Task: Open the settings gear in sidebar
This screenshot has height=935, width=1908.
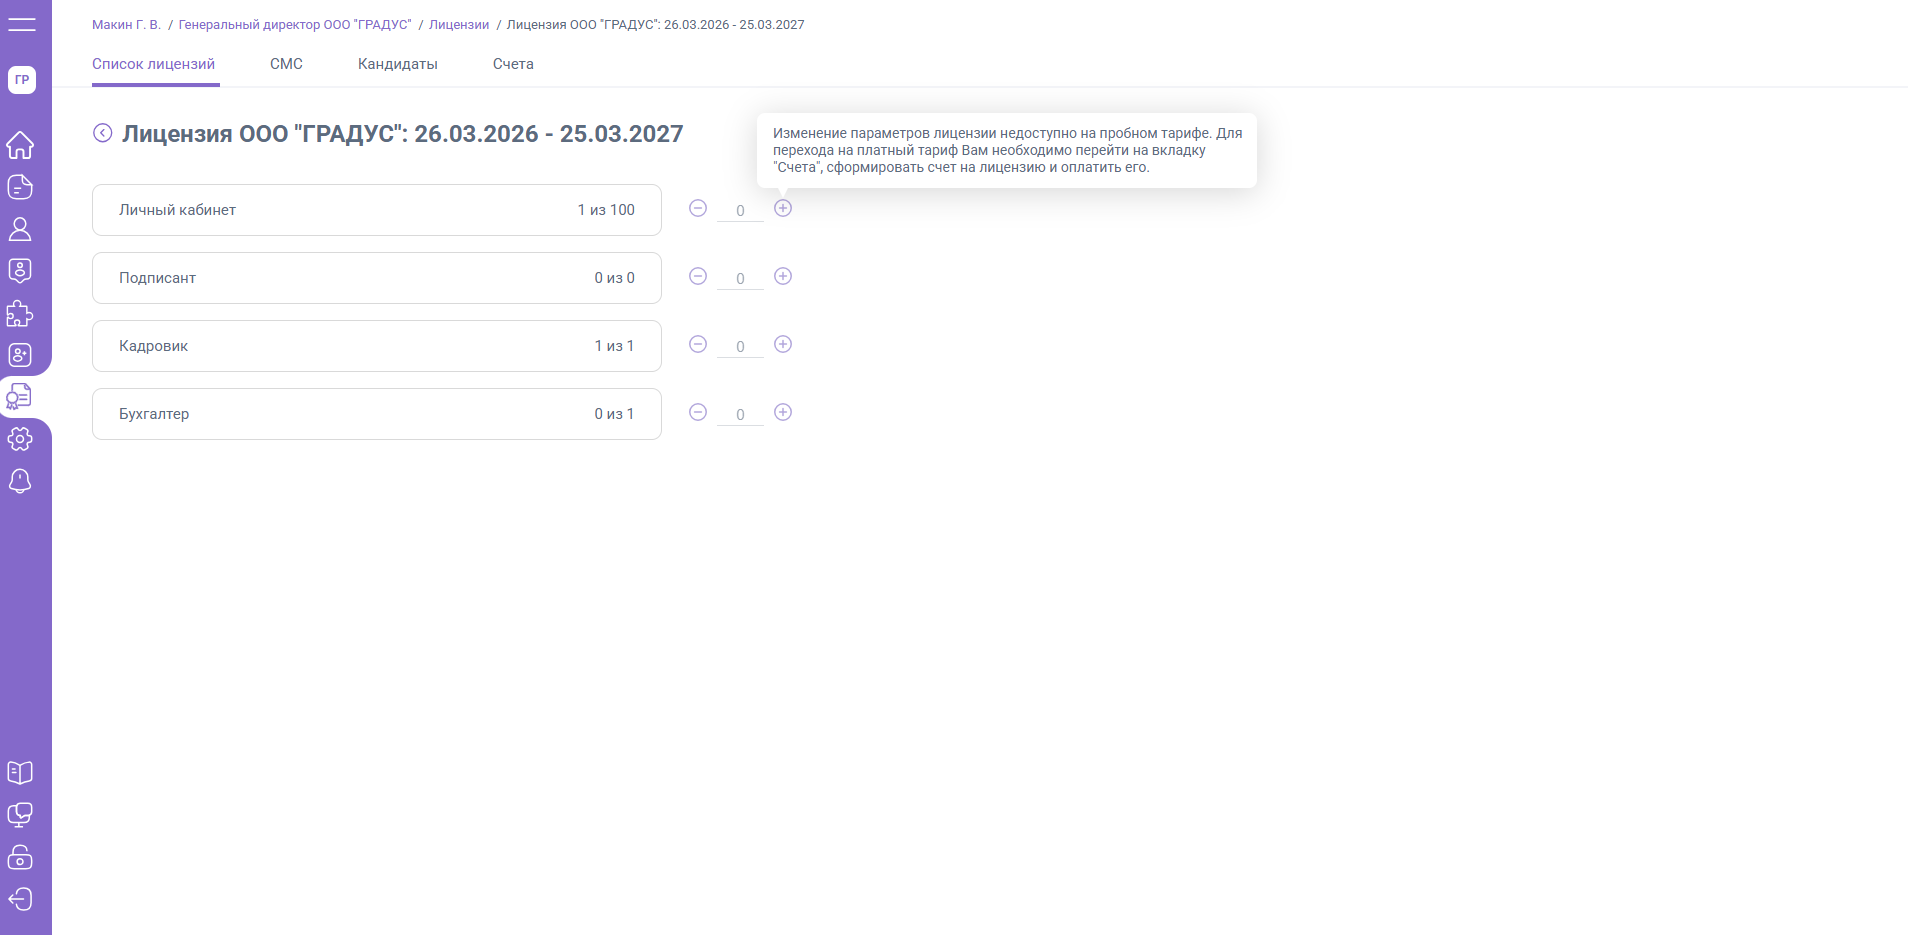Action: coord(20,439)
